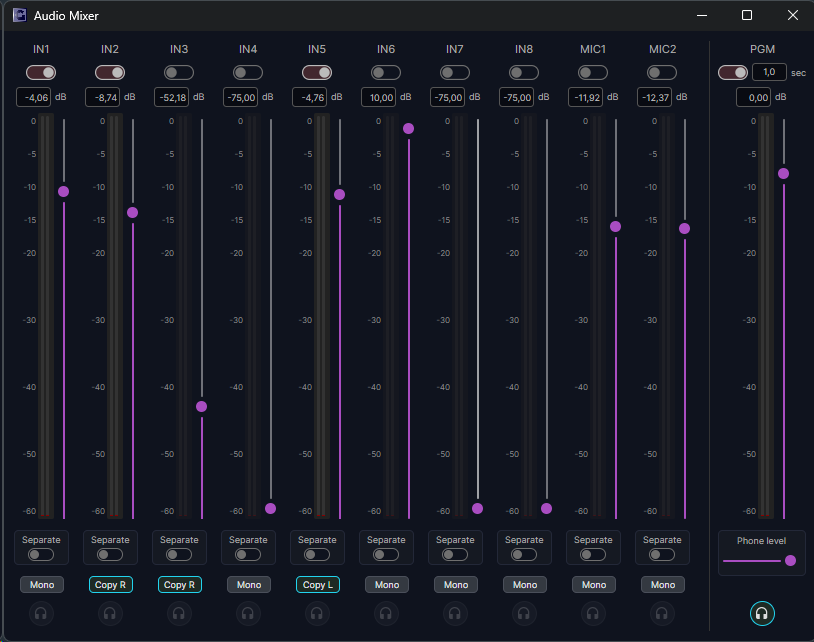Click the MIC1 fader knob
This screenshot has height=642, width=814.
pyautogui.click(x=616, y=227)
